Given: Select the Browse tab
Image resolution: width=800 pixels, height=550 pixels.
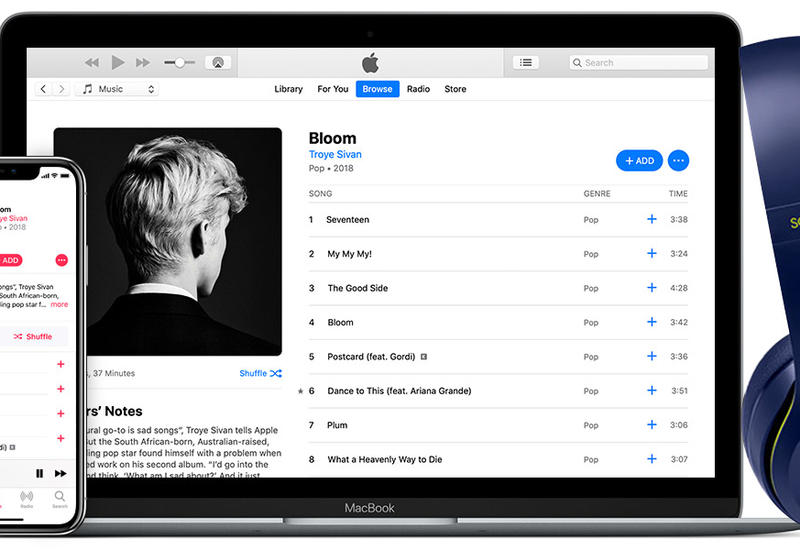Looking at the screenshot, I should tap(378, 89).
